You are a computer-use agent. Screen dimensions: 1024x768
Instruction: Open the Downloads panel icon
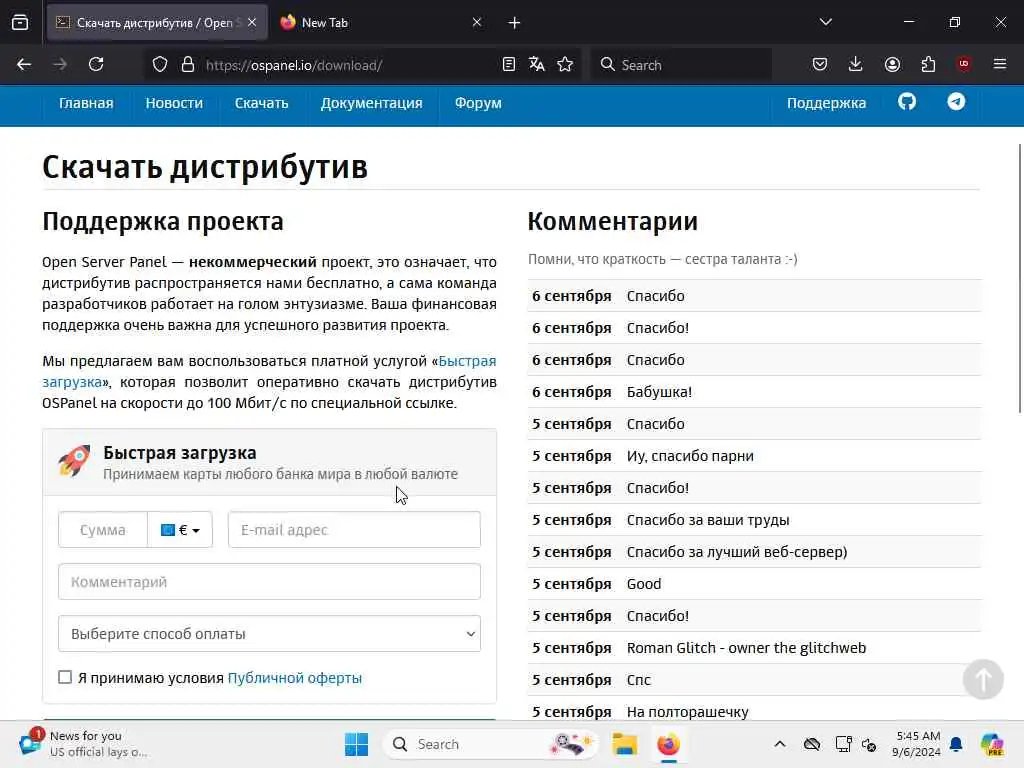[x=856, y=64]
